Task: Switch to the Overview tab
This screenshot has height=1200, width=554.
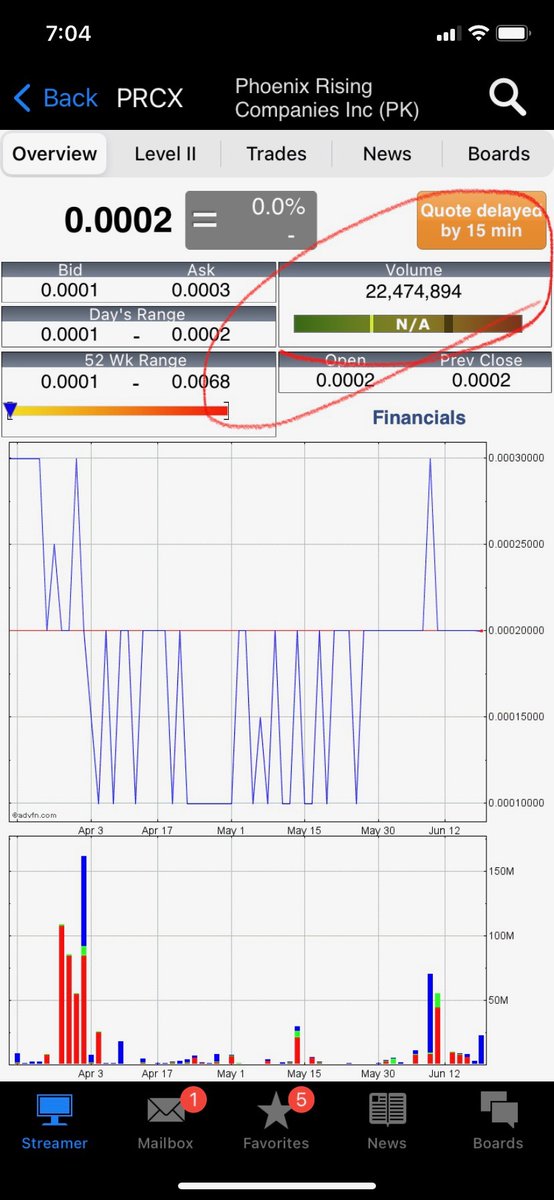Action: pos(55,154)
